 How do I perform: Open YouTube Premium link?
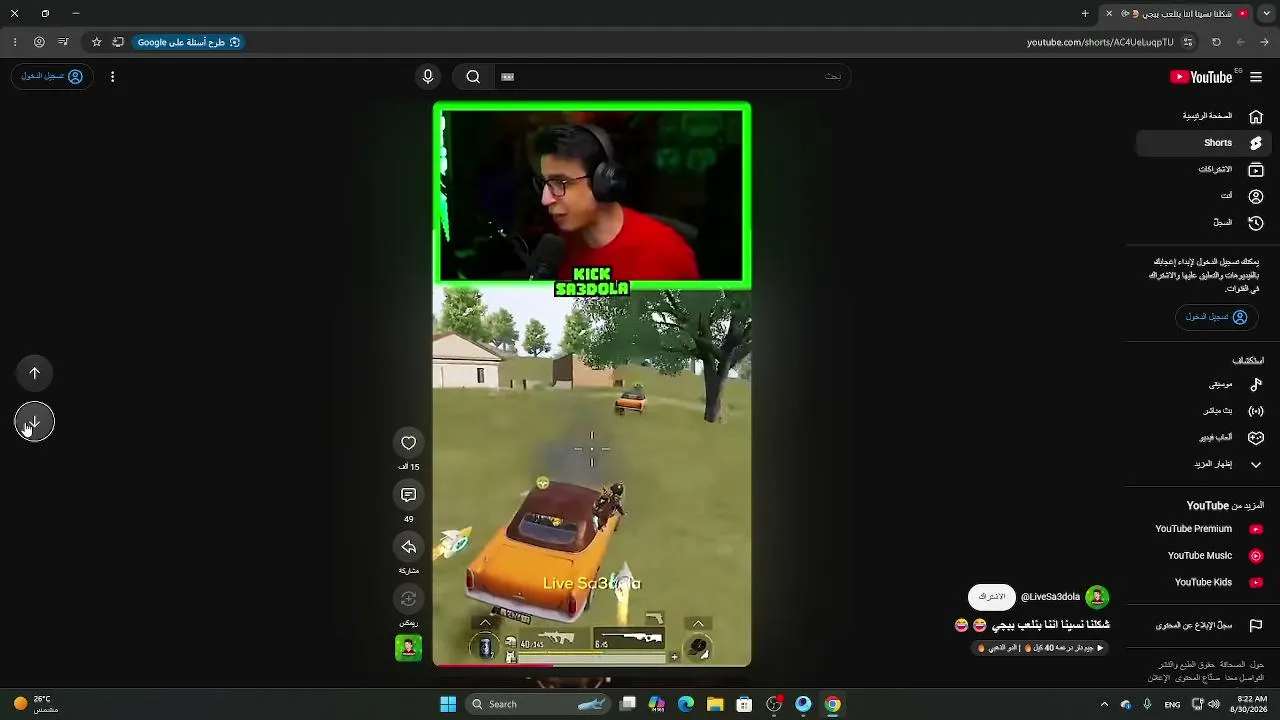tap(1204, 529)
